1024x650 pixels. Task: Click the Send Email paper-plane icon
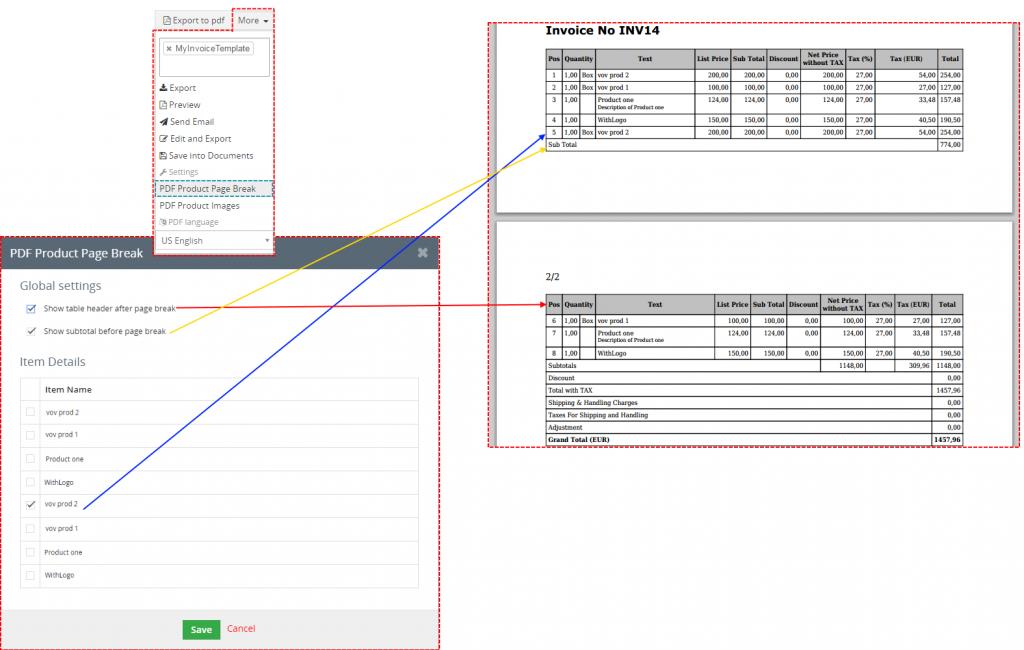coord(163,122)
